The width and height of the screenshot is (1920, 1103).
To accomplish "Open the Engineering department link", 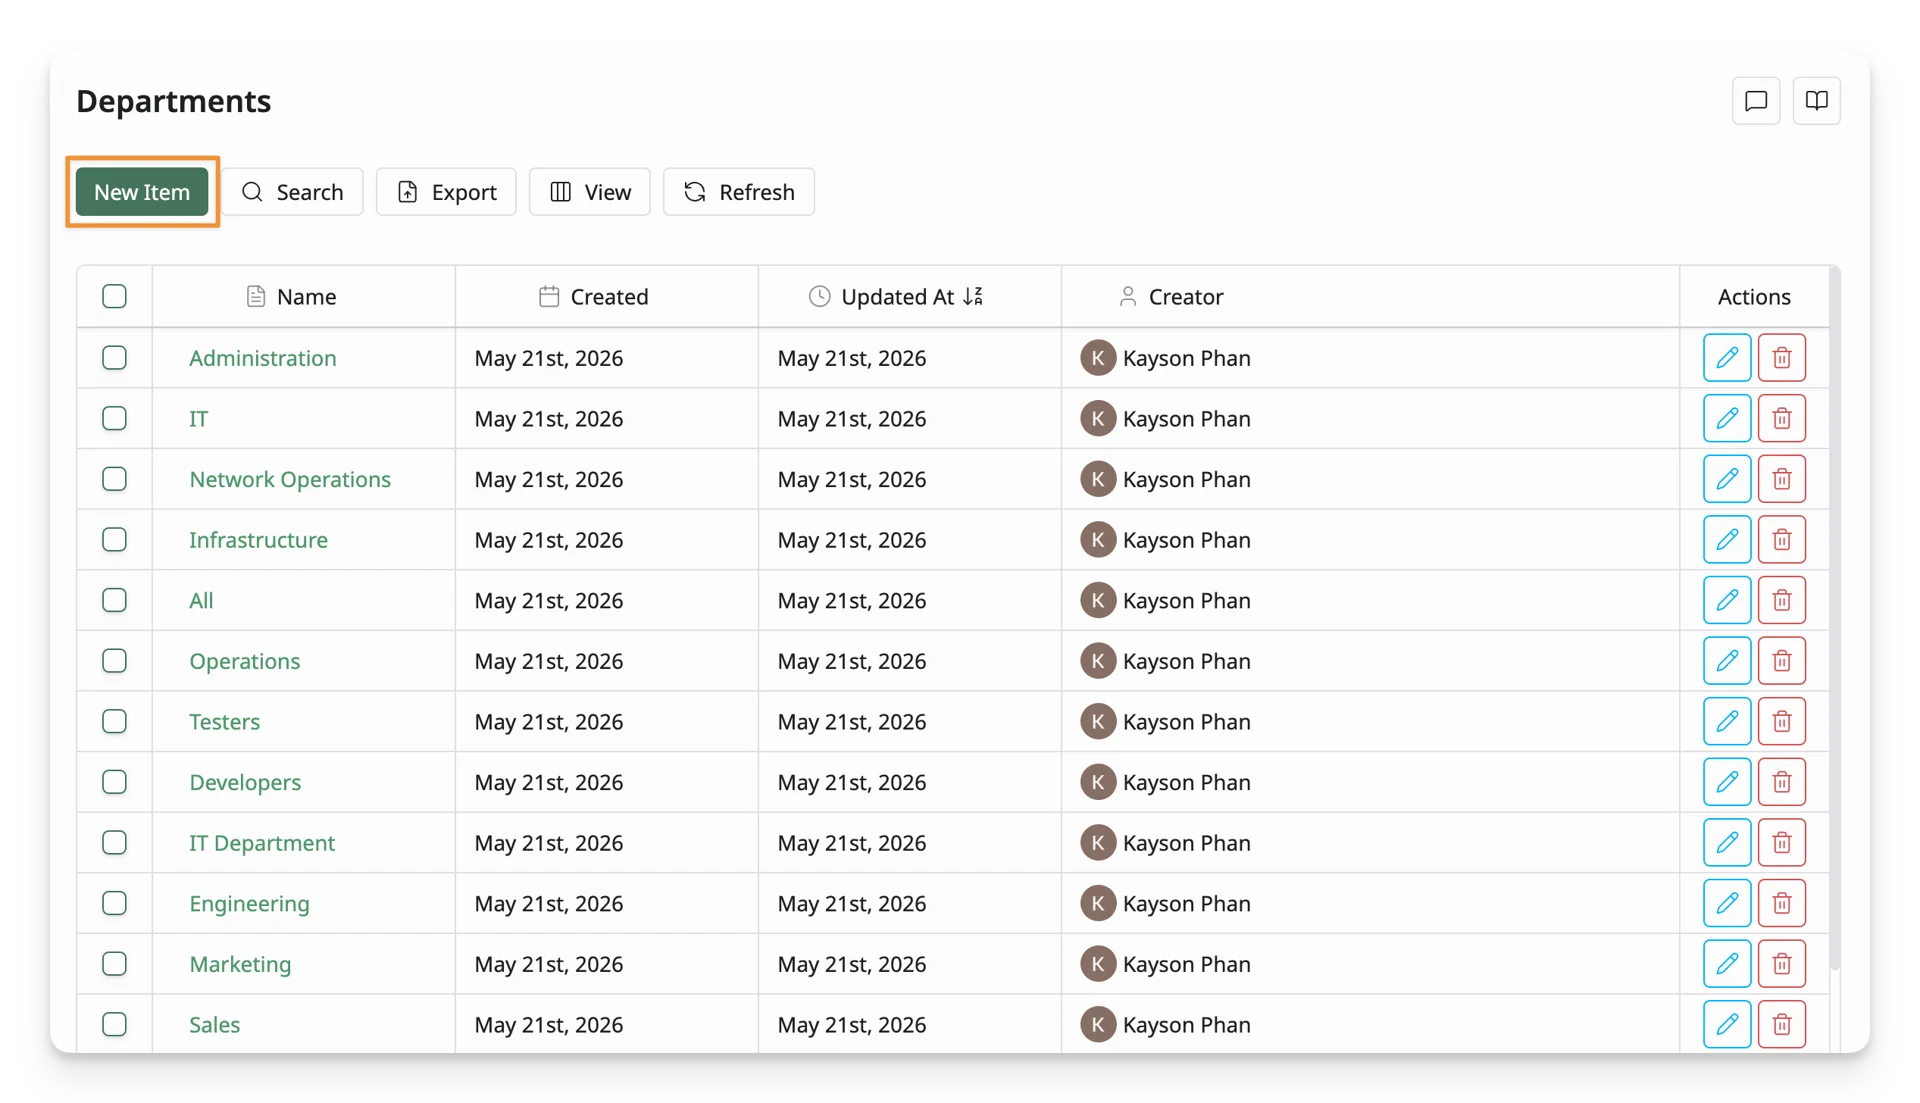I will point(249,904).
